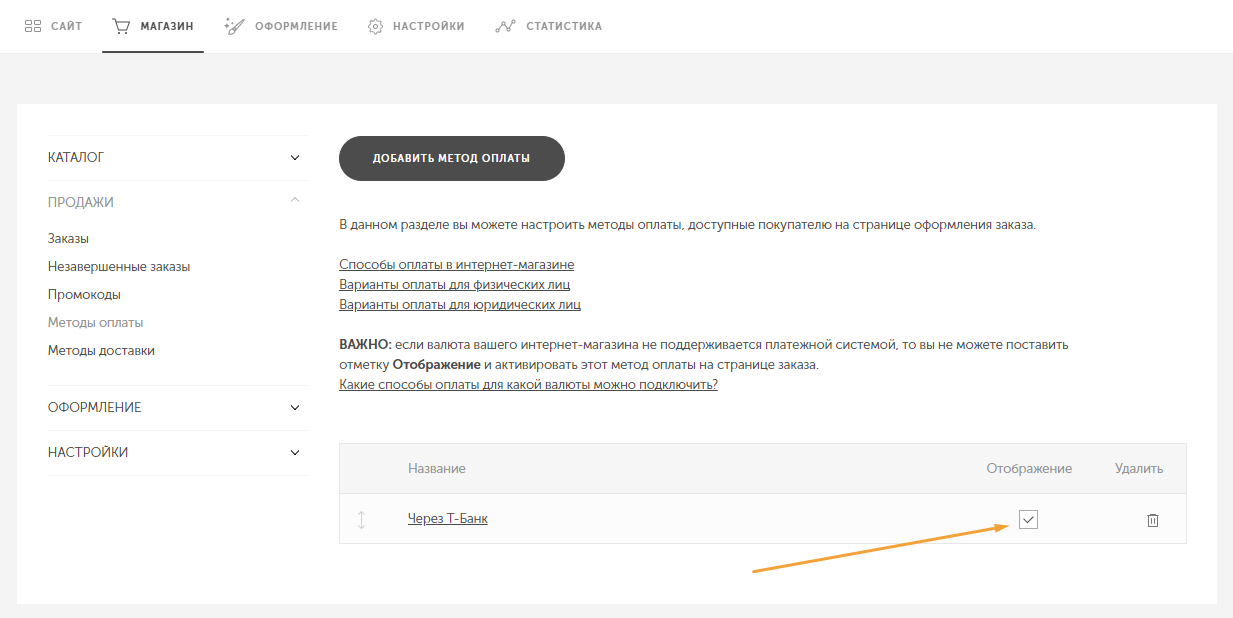Screen dimensions: 1233x618
Task: Go to Заказы in sidebar
Action: pyautogui.click(x=68, y=239)
